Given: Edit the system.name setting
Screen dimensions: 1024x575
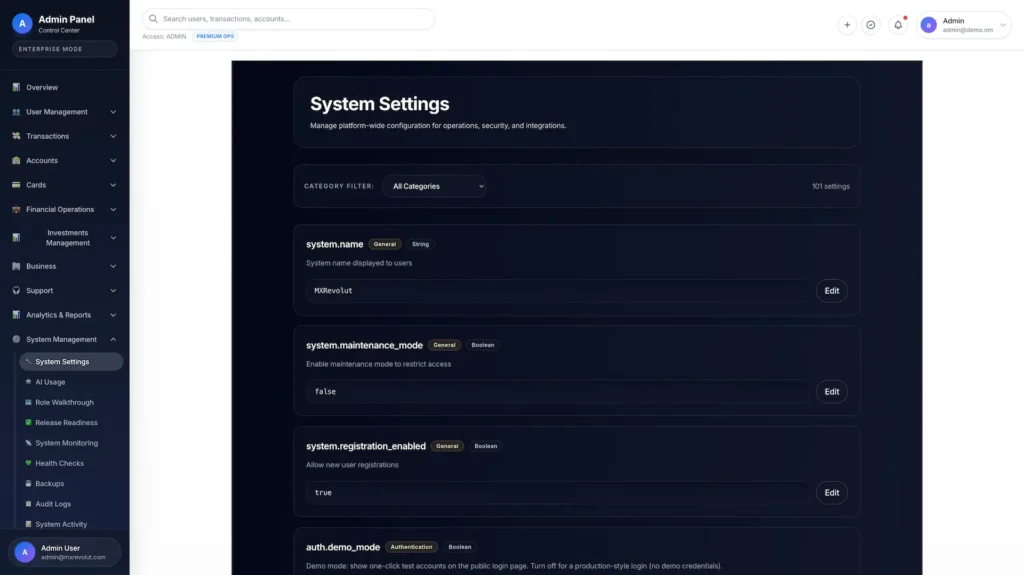Looking at the screenshot, I should click(x=831, y=291).
